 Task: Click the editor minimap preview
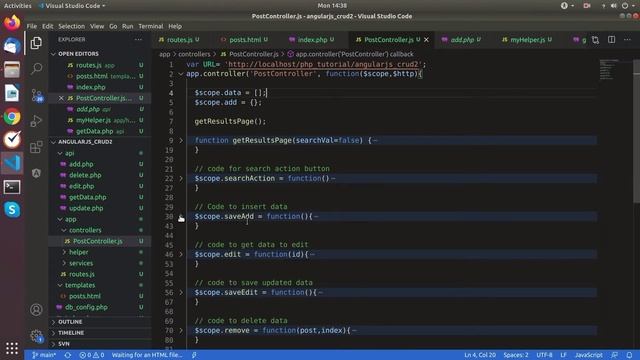tap(610, 70)
